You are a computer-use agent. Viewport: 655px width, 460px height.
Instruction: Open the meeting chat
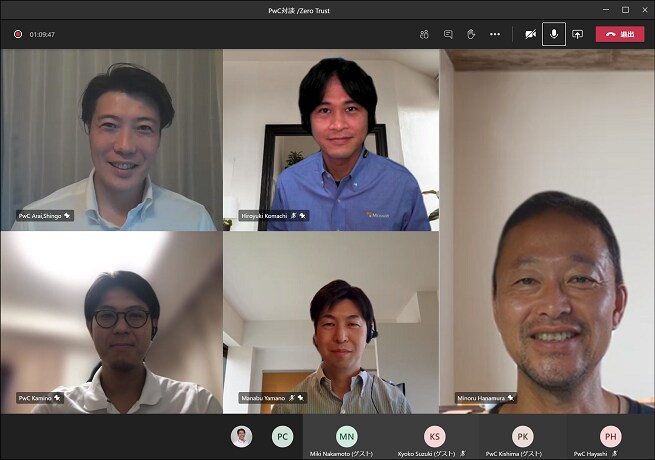[448, 34]
